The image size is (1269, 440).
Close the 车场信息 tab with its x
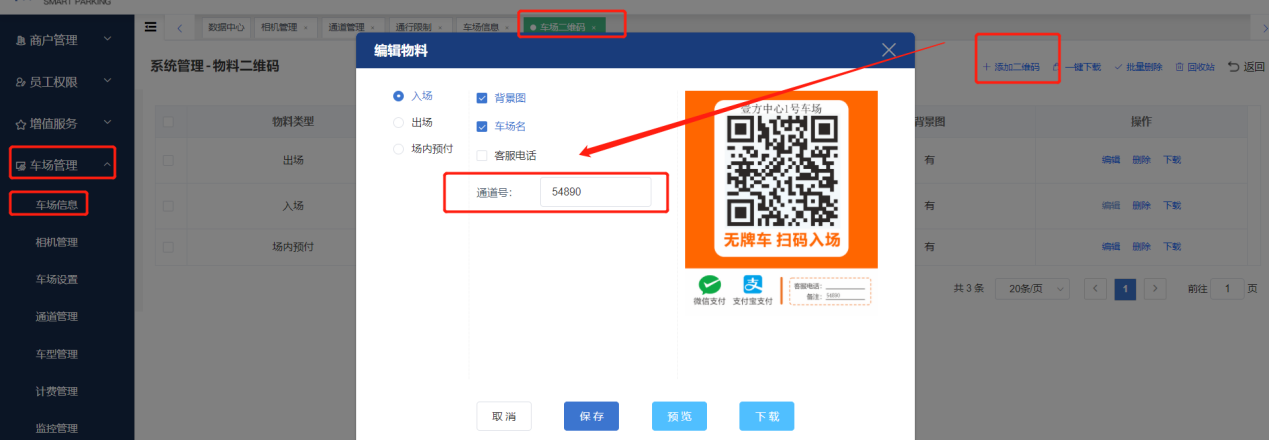(506, 27)
